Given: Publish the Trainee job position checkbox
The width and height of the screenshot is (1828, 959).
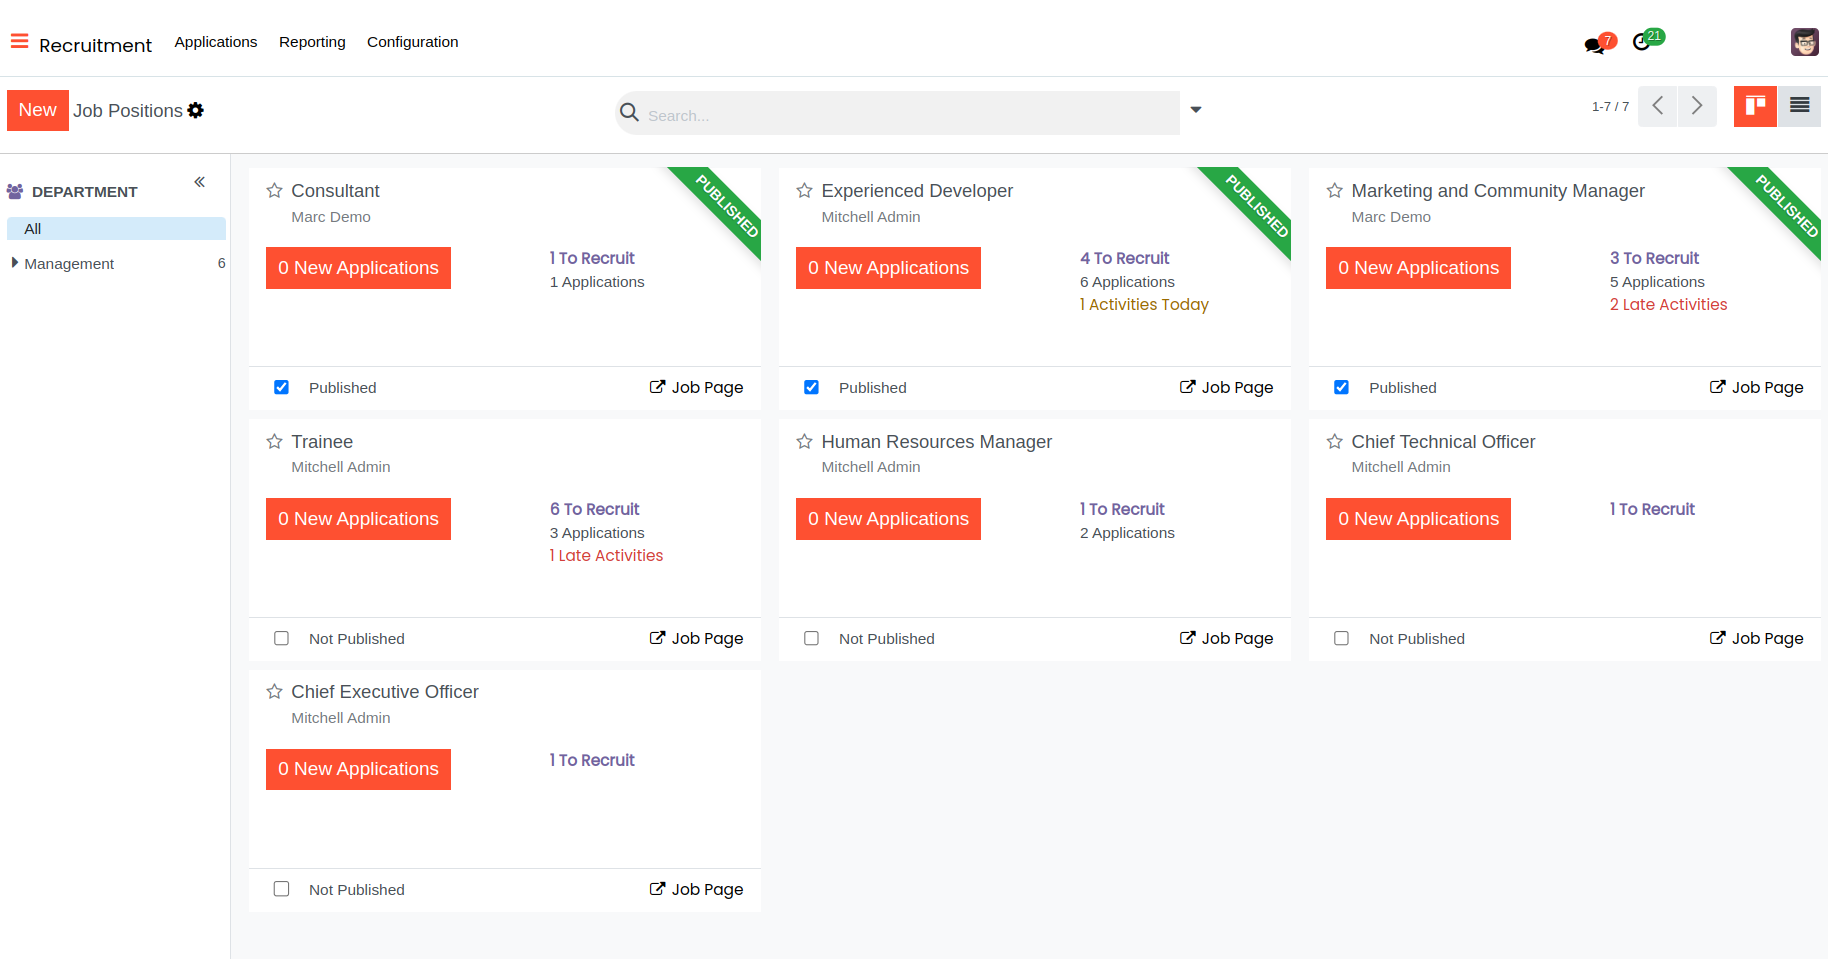Looking at the screenshot, I should (x=282, y=639).
